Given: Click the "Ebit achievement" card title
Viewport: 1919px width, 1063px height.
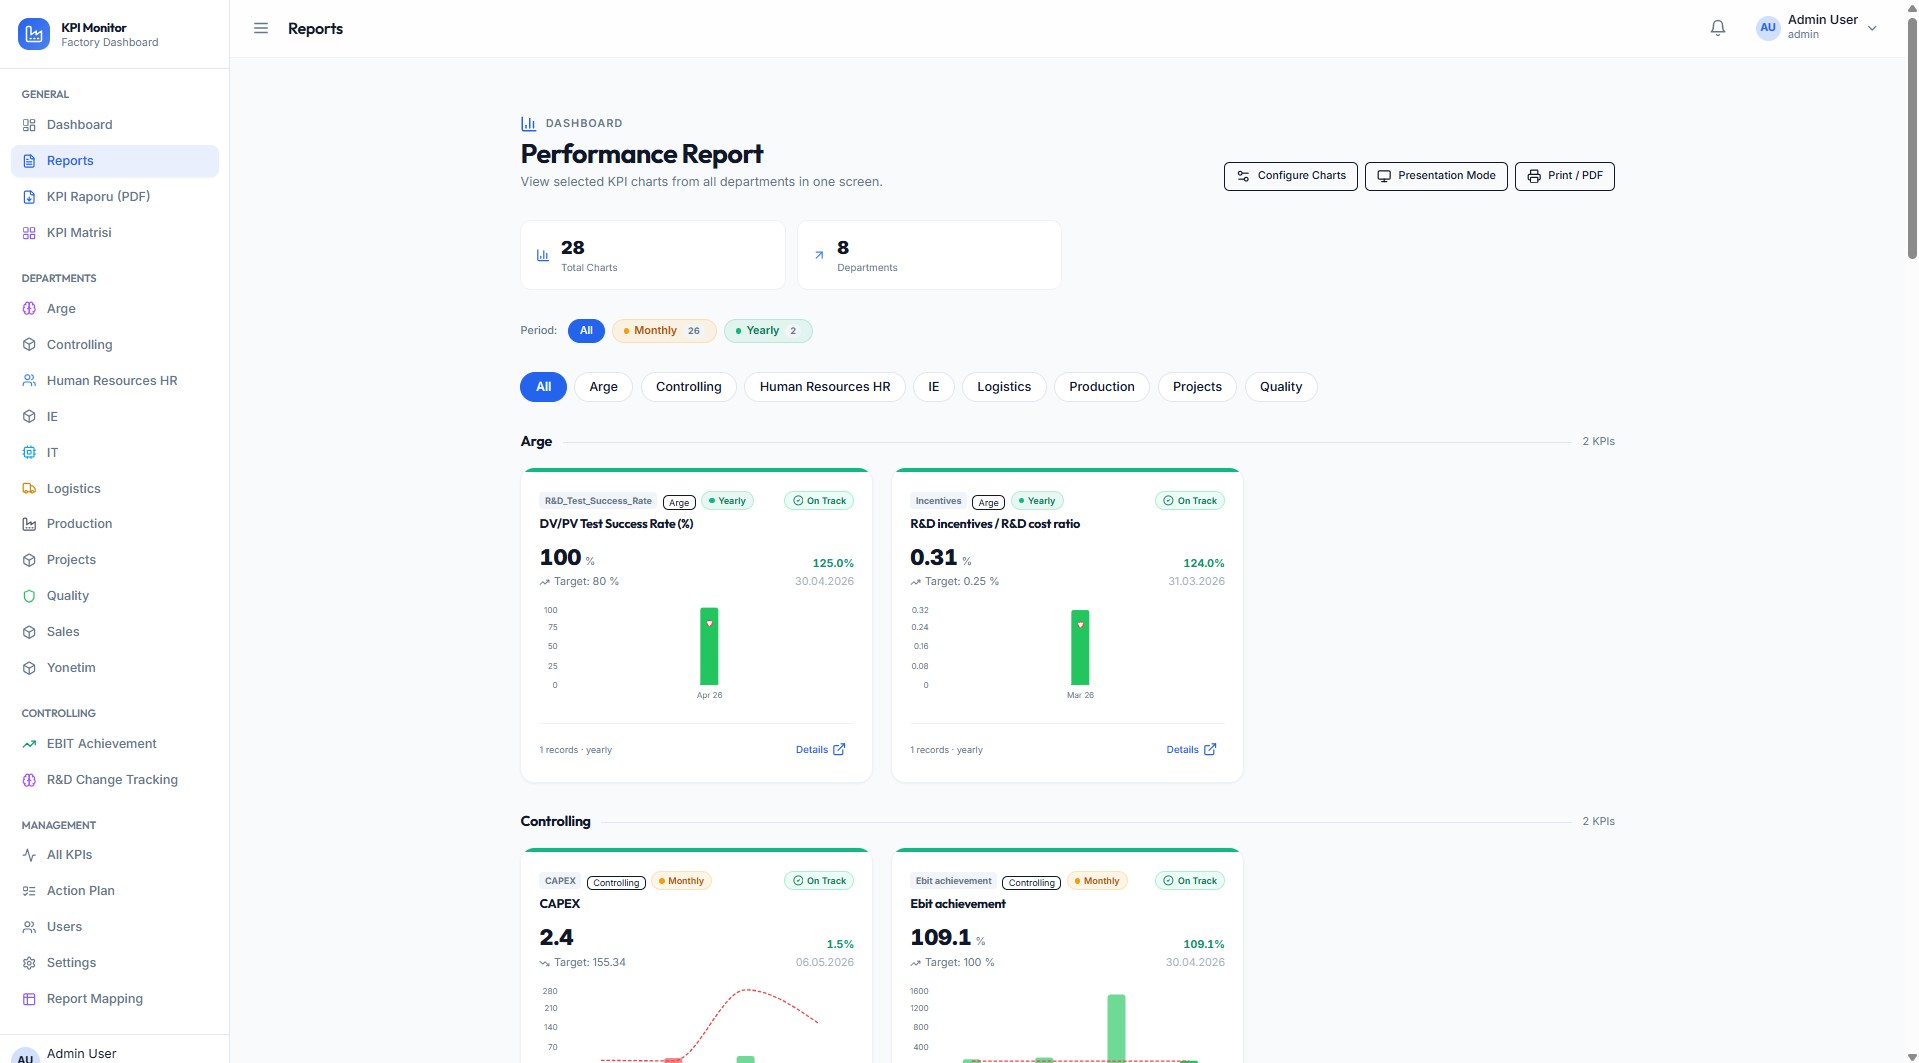Looking at the screenshot, I should [958, 904].
